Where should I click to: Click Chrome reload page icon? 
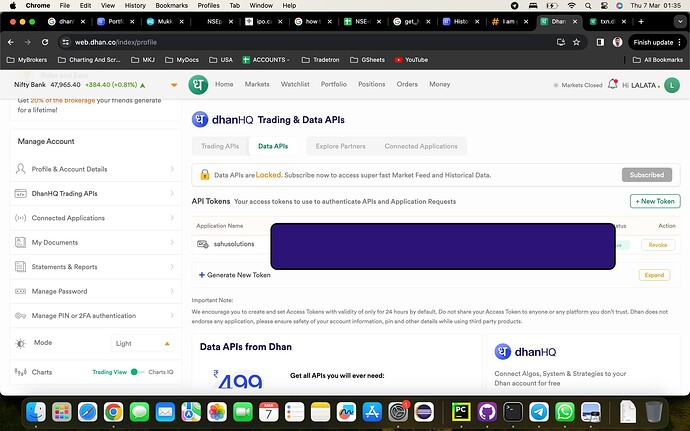click(x=45, y=42)
